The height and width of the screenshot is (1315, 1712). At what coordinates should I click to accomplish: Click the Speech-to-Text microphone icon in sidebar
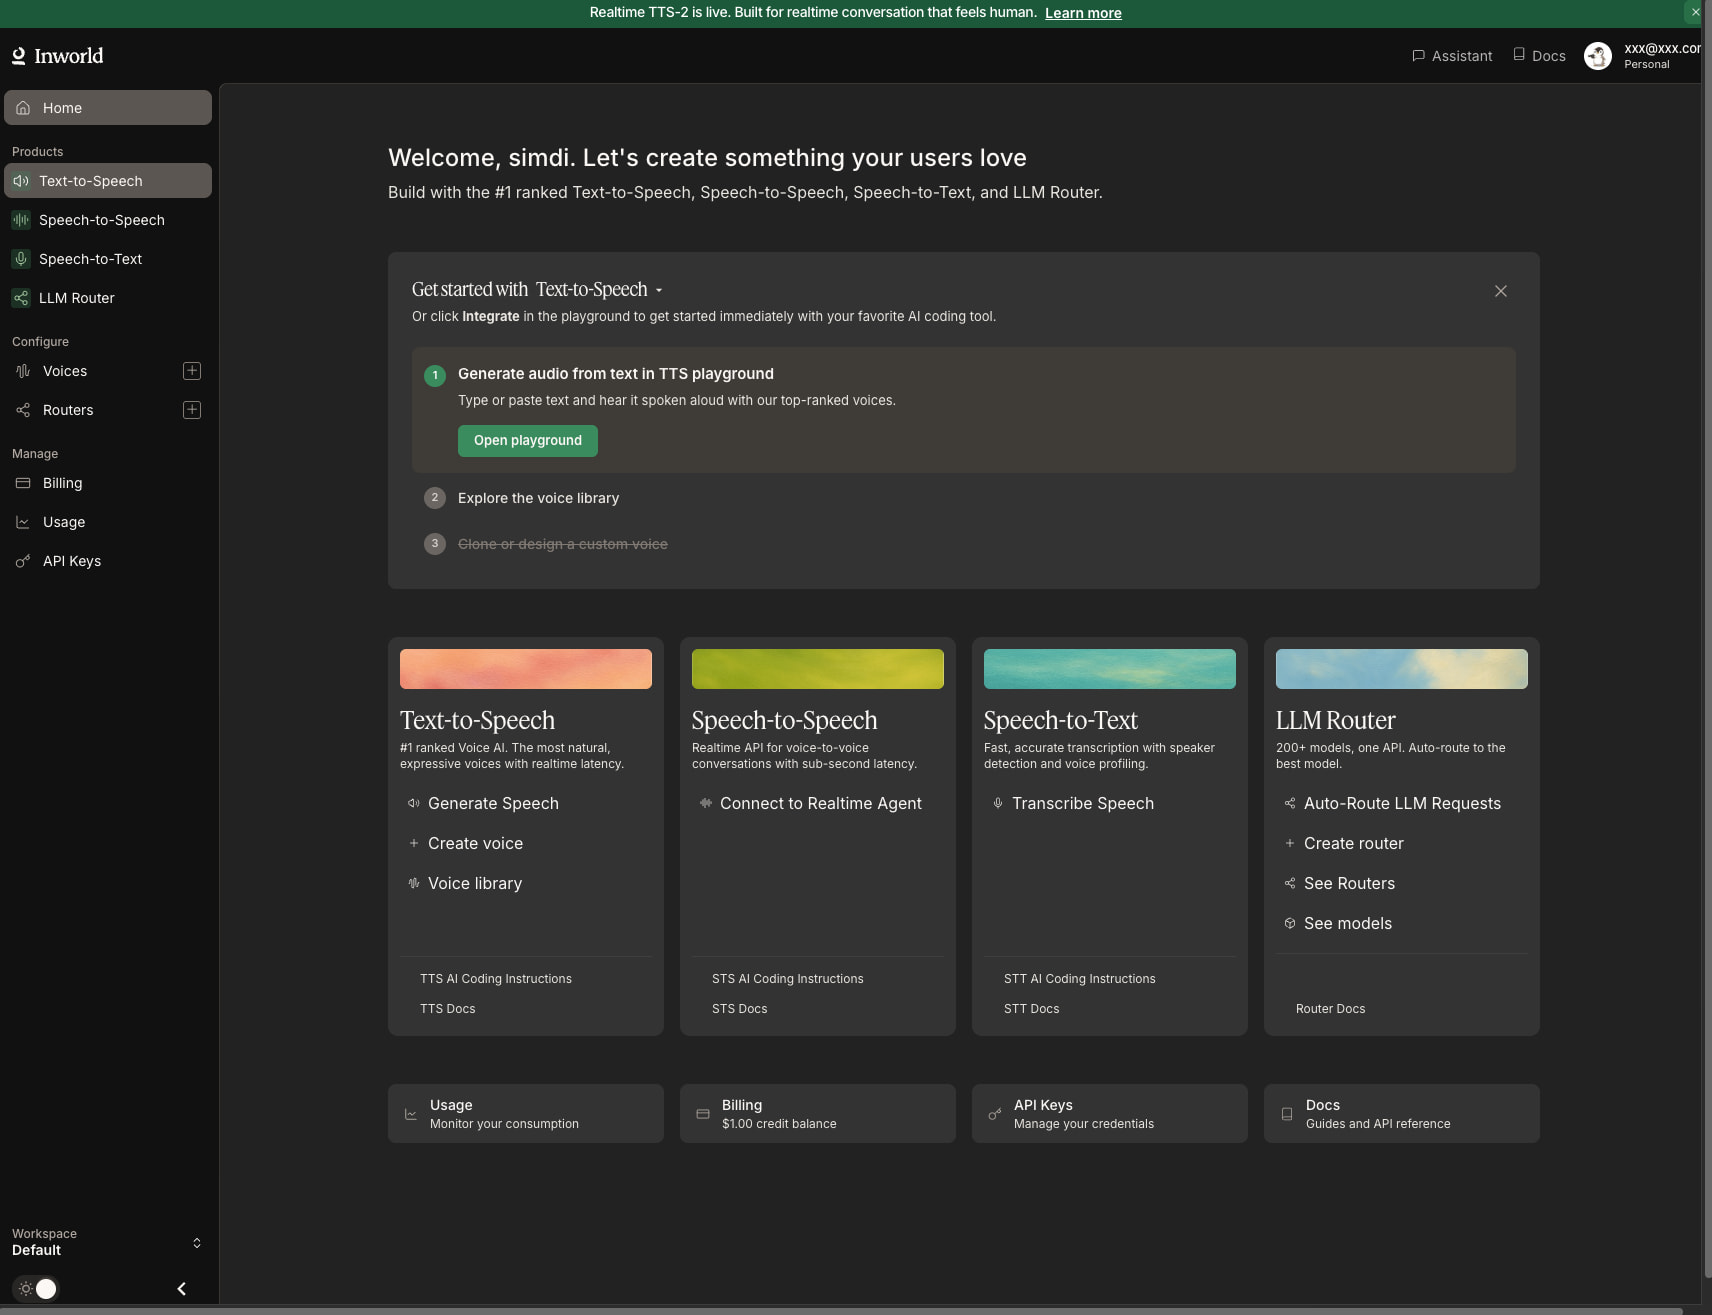[x=21, y=259]
